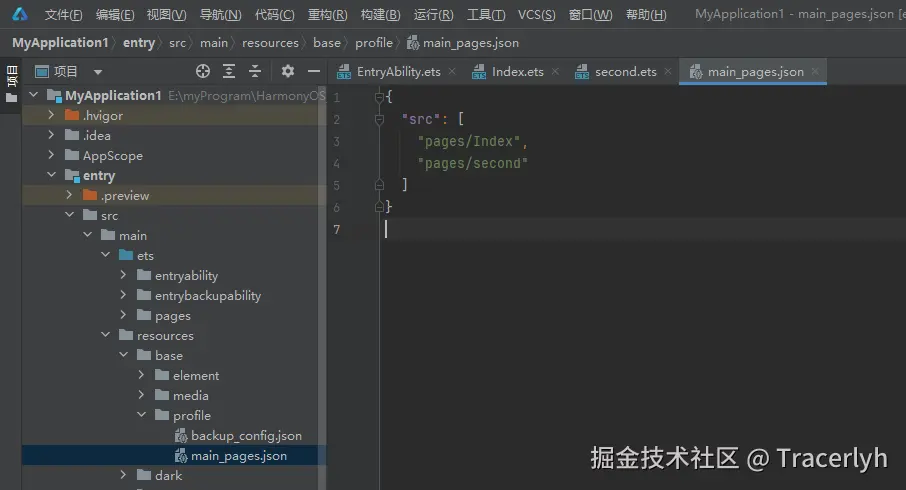Collapse the entry module
906x490 pixels.
(x=51, y=175)
